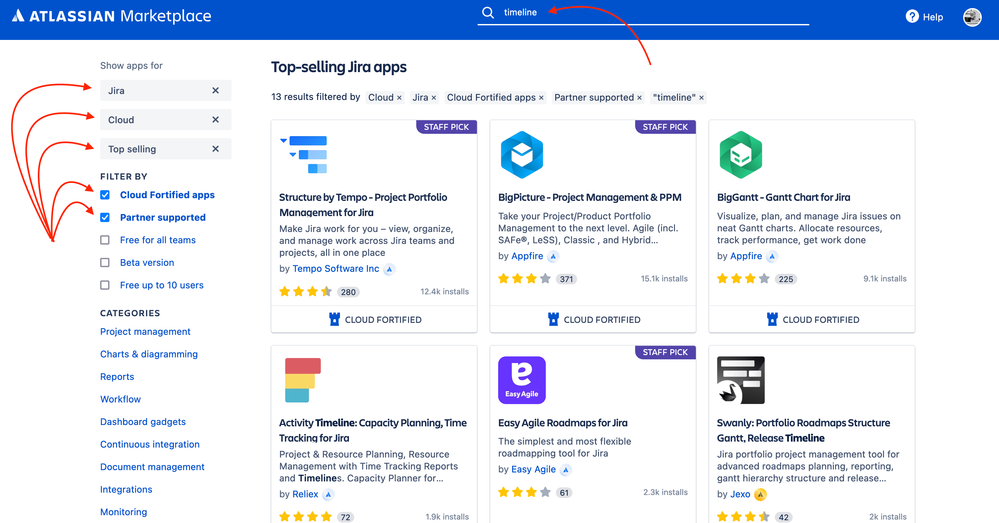Open Easy Agile Roadmaps for Jira title
This screenshot has width=999, height=523.
563,423
